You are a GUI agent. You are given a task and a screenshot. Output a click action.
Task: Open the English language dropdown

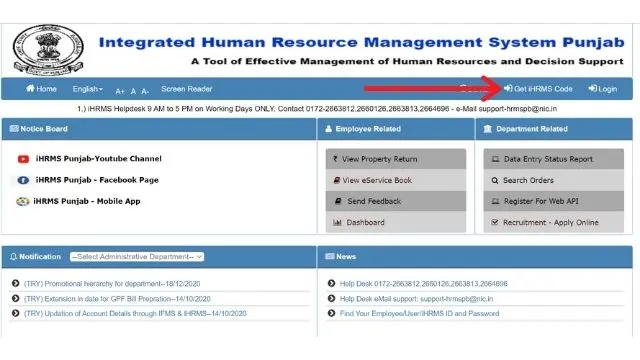[x=87, y=89]
